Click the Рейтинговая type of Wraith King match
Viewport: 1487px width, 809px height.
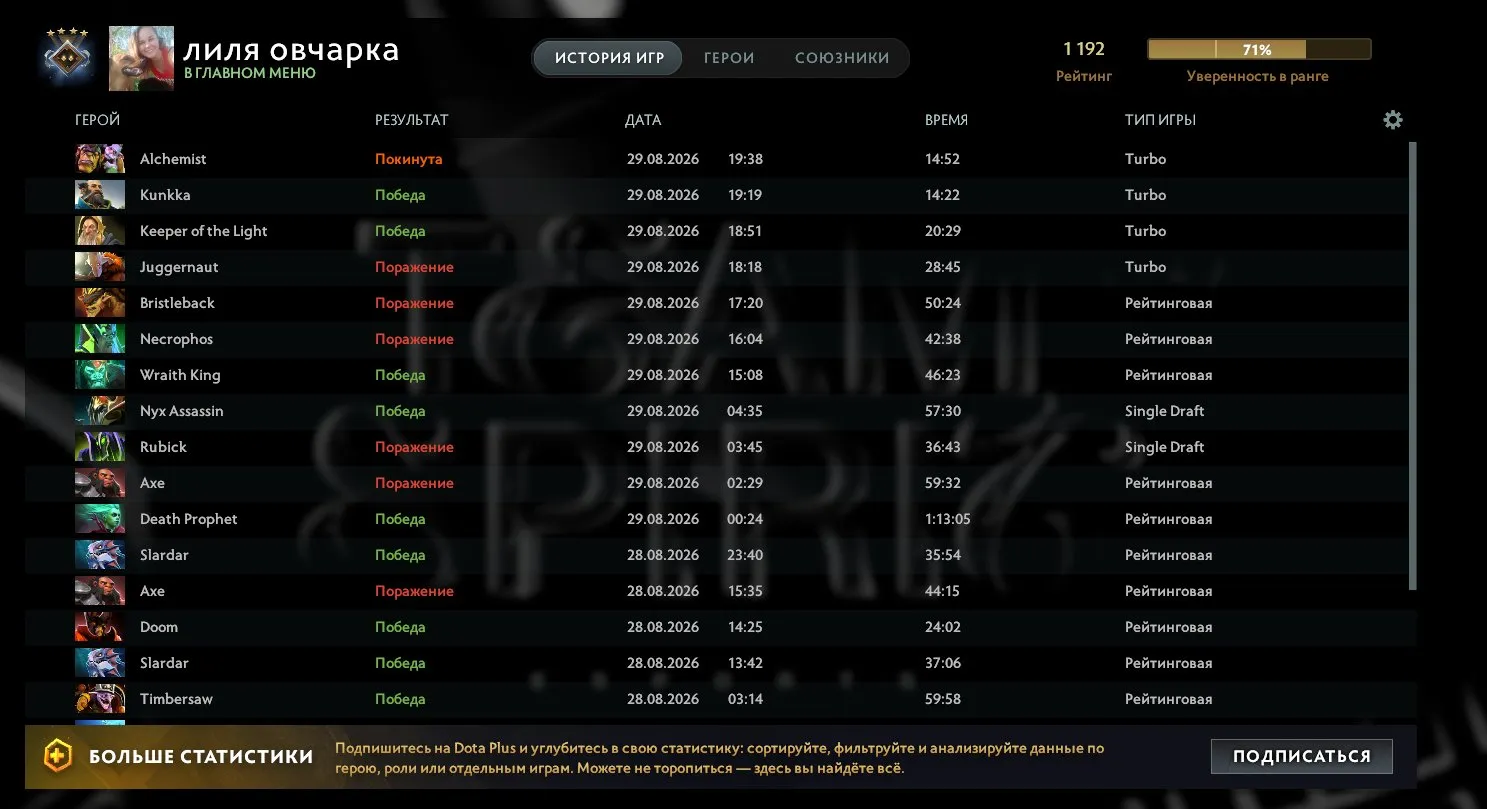[1168, 375]
